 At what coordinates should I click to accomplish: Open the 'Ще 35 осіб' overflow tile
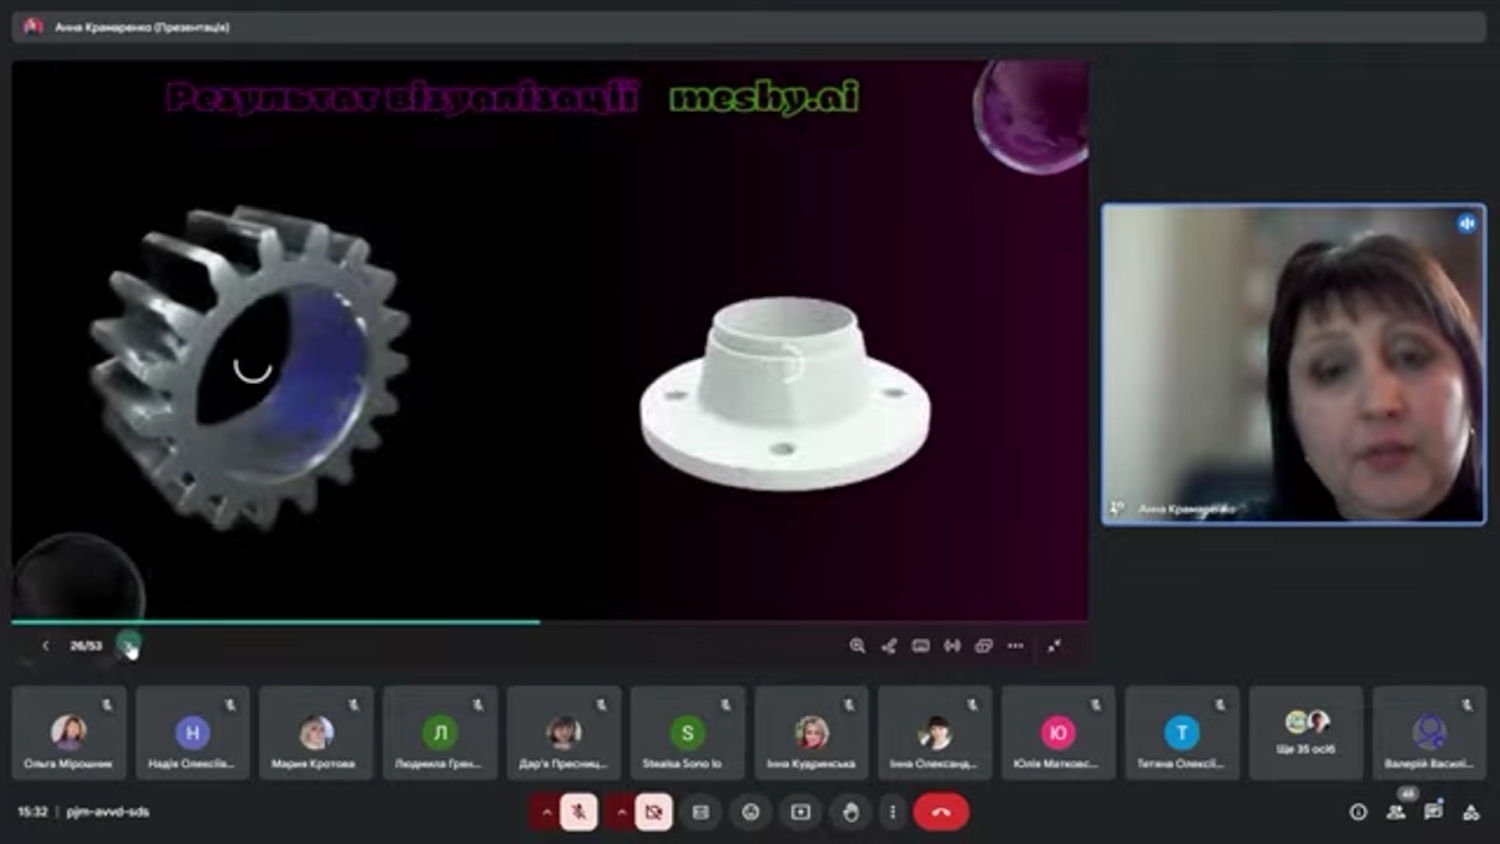click(1306, 733)
